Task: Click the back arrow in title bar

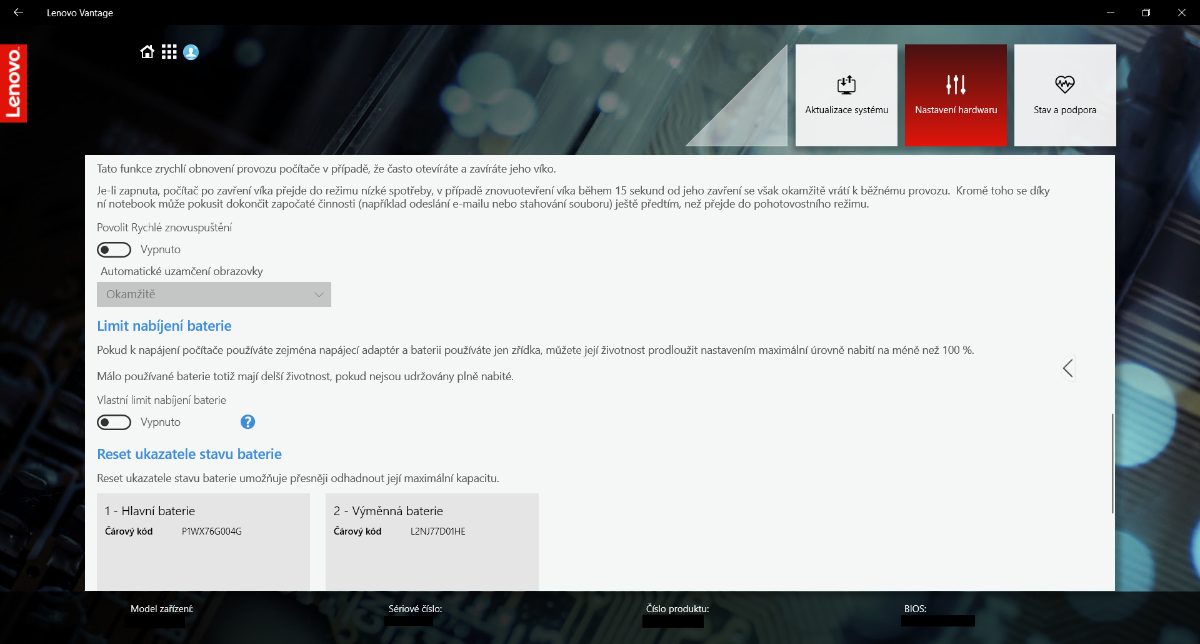Action: pos(18,12)
